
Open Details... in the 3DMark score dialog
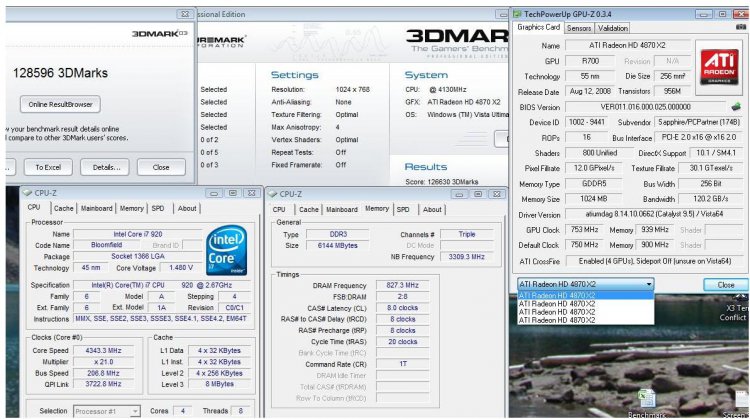pyautogui.click(x=105, y=167)
